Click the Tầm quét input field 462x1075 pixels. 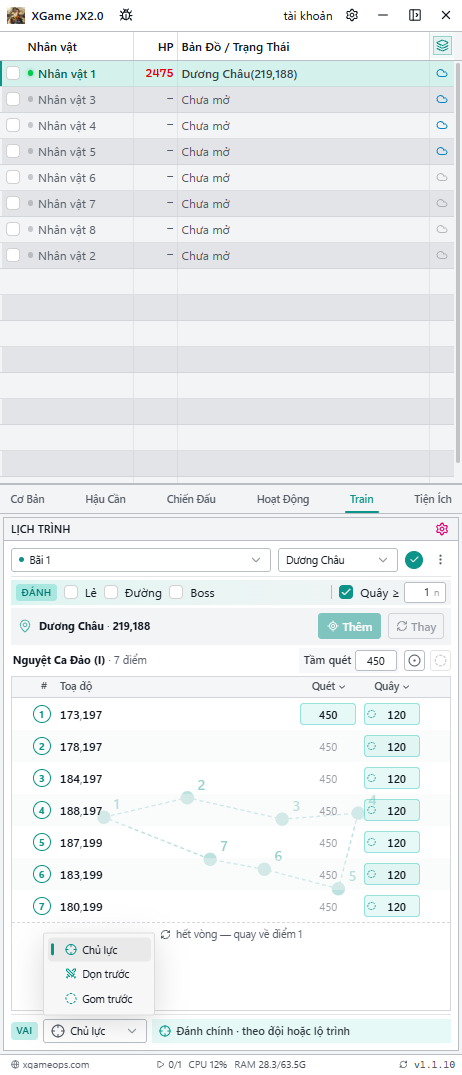pyautogui.click(x=376, y=660)
